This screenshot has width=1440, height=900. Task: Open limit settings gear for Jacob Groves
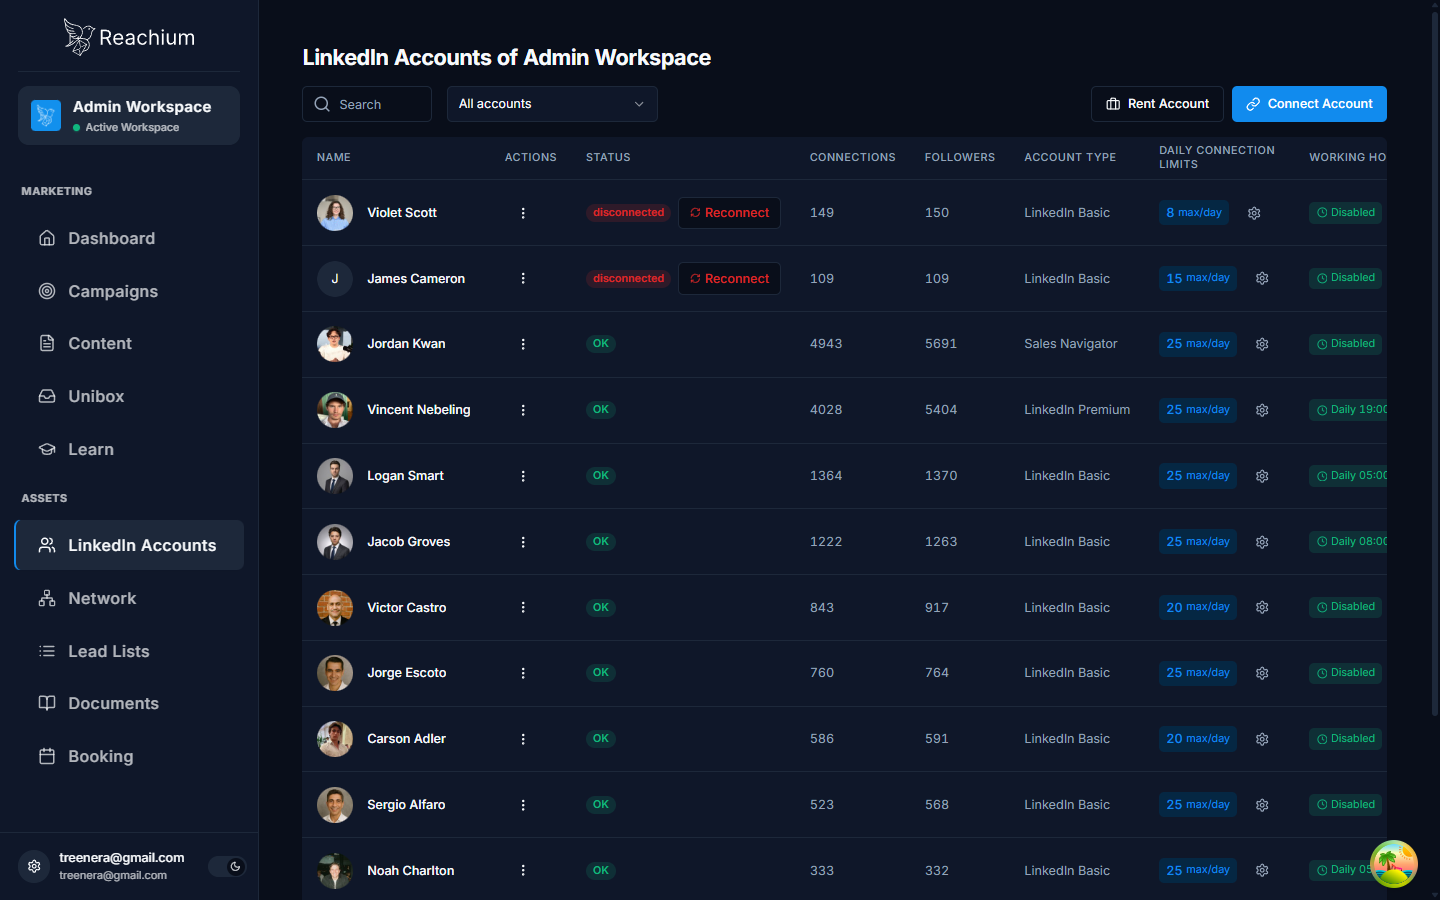click(x=1262, y=542)
